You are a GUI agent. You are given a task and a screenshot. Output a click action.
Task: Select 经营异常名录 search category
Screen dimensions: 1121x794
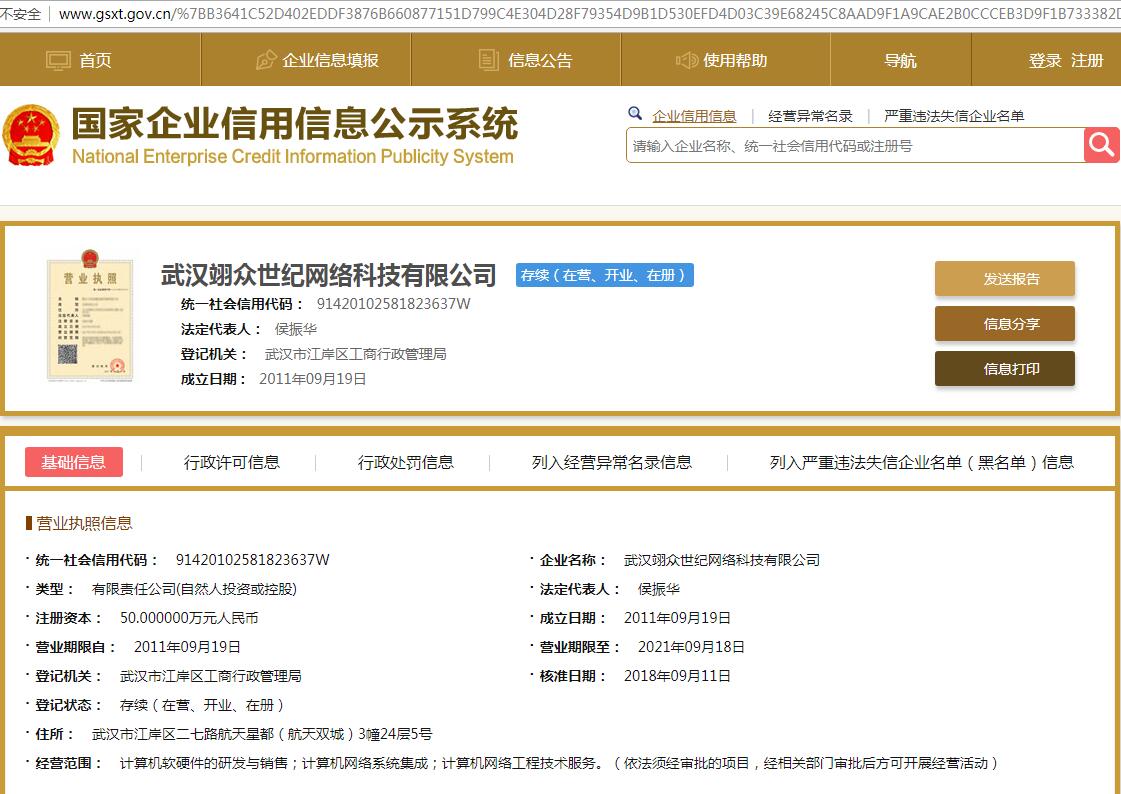(x=810, y=116)
